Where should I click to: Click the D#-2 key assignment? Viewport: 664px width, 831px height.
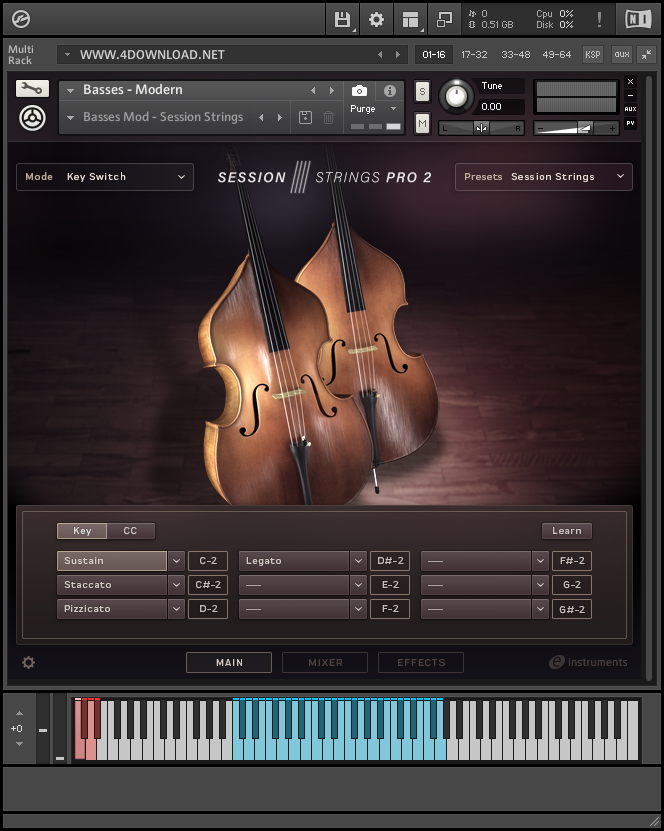390,561
